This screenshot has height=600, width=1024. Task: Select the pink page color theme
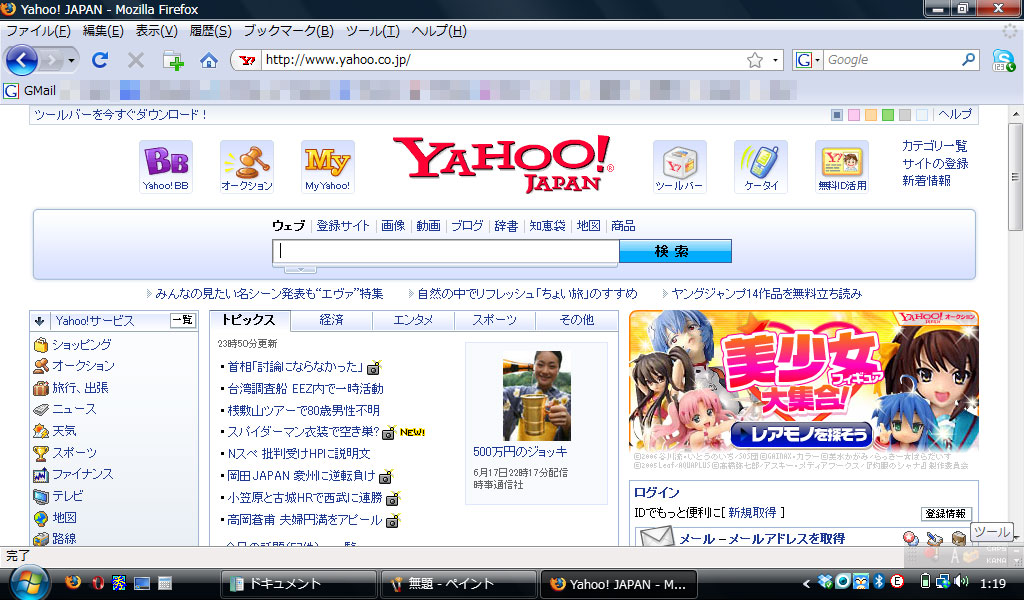(854, 115)
